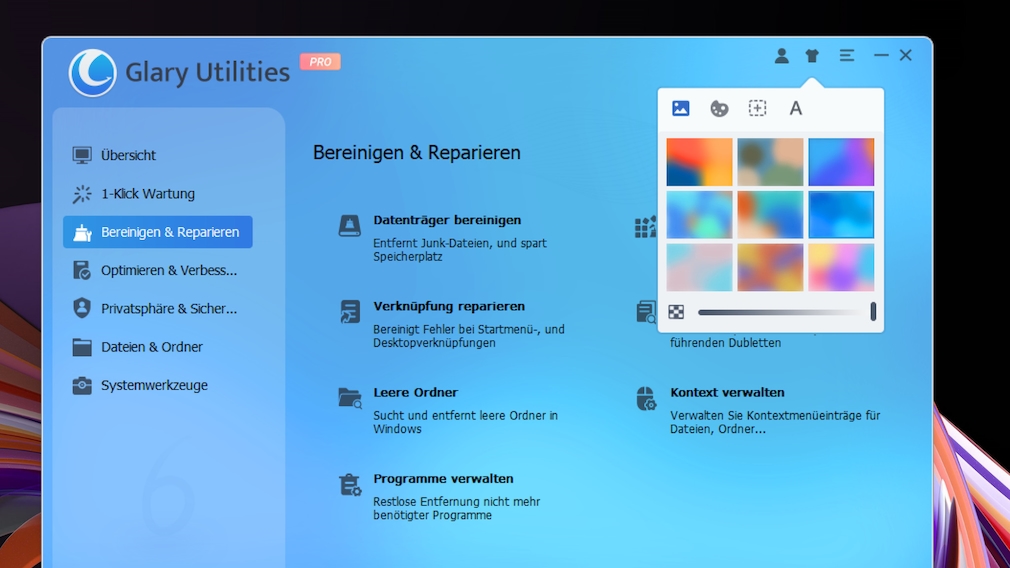Click the transparency checkerboard icon
The height and width of the screenshot is (568, 1010).
pos(677,312)
